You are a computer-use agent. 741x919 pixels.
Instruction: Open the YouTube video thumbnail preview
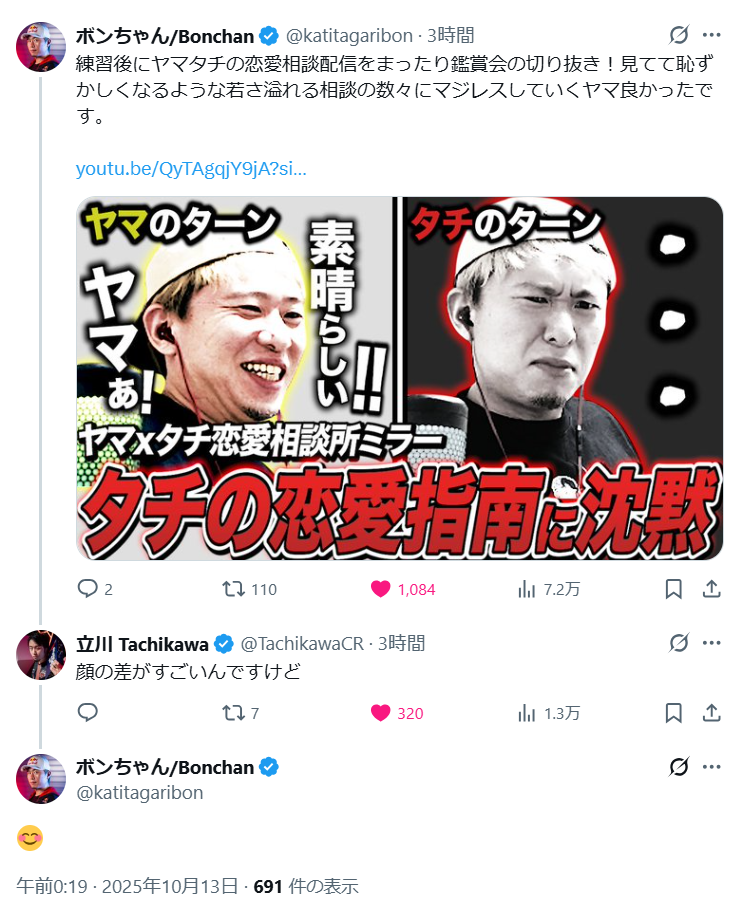(399, 378)
